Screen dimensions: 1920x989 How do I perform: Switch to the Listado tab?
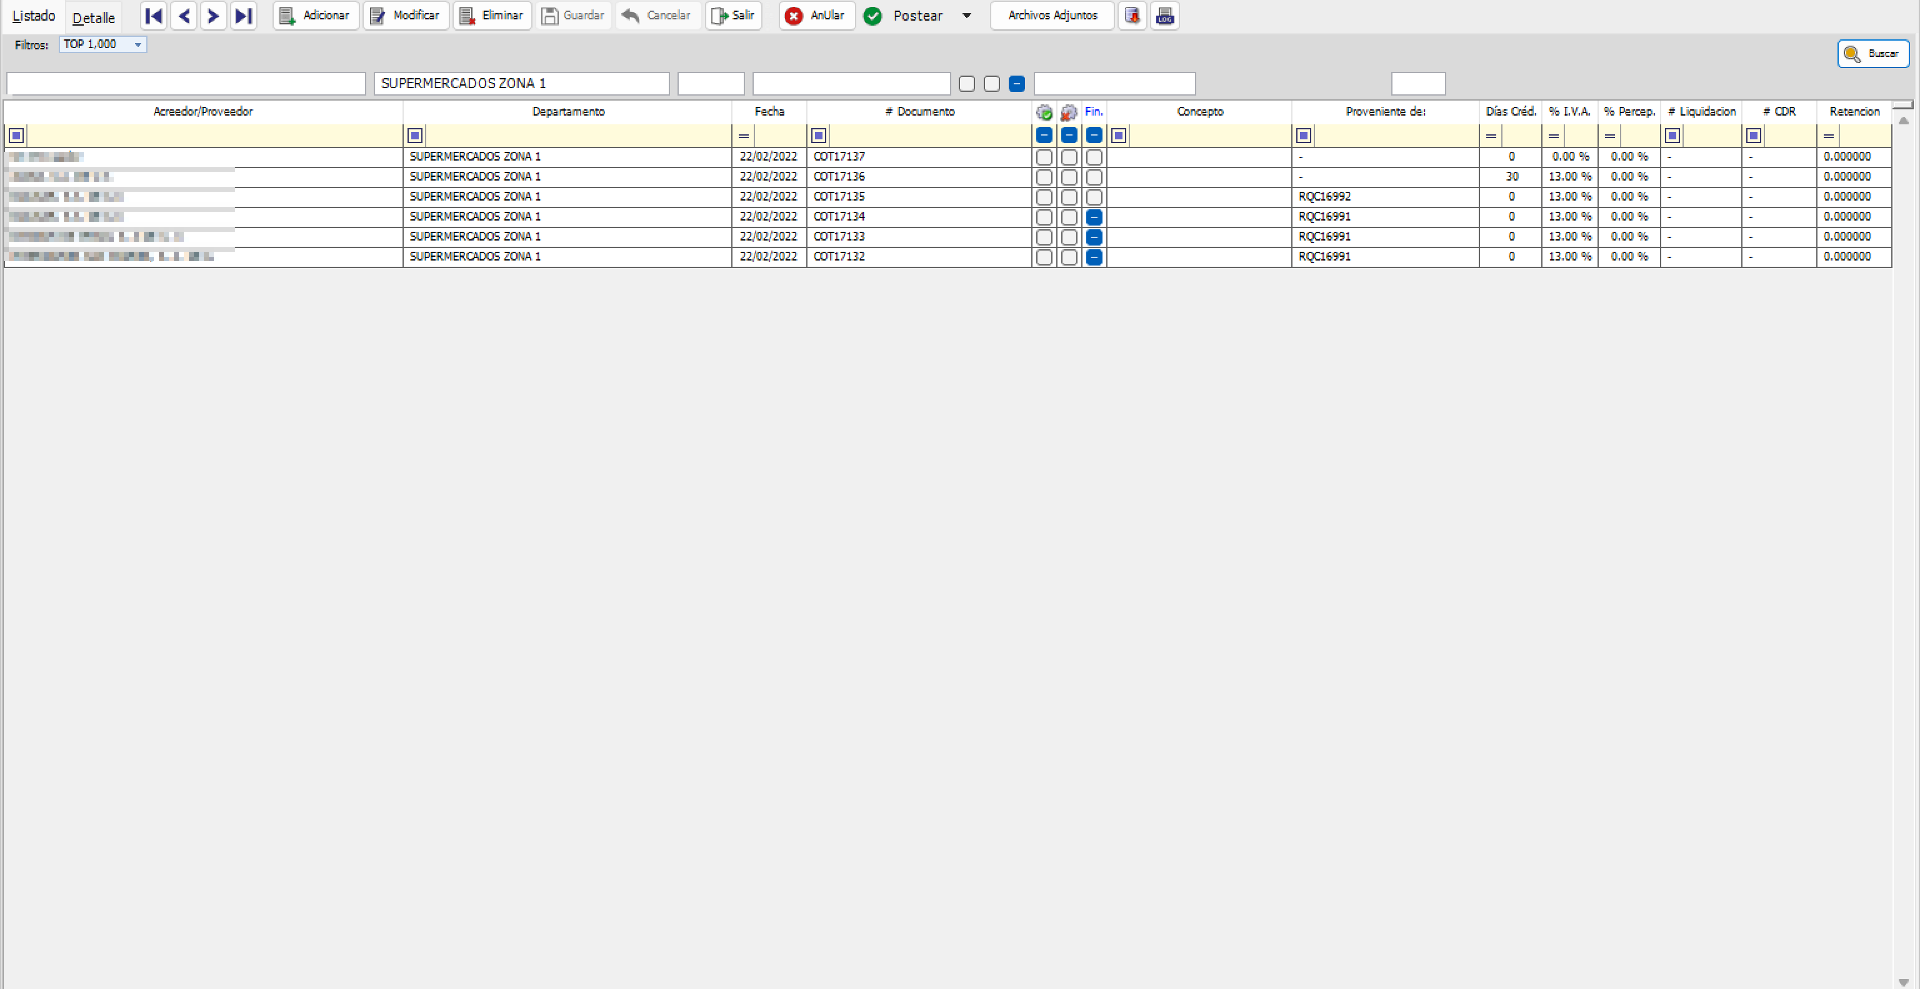pos(33,16)
